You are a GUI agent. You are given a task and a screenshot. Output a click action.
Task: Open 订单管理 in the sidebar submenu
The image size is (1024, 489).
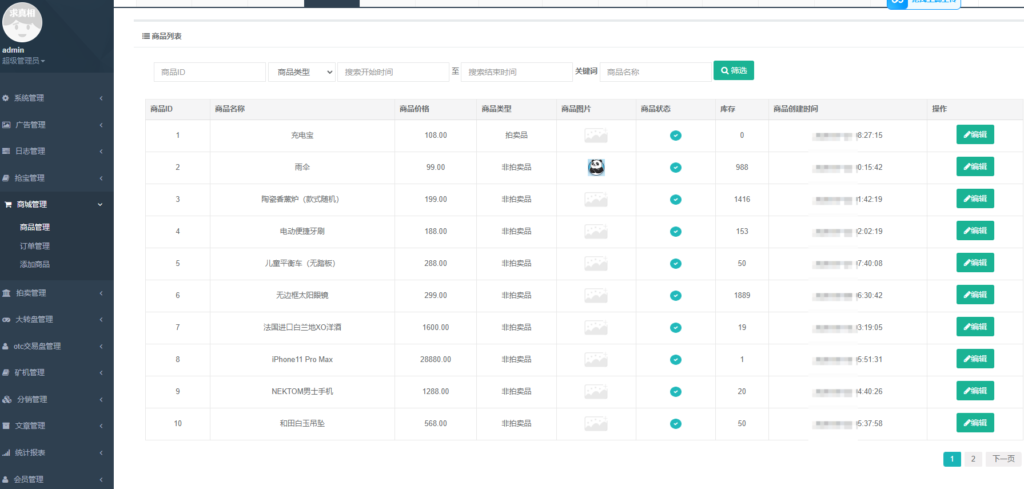[x=35, y=246]
